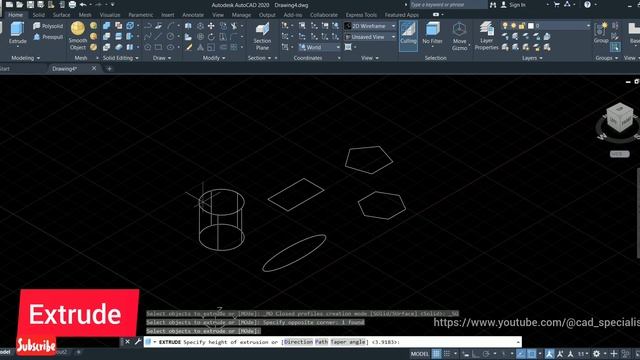
Task: Choose the Path option in command line
Action: tap(321, 342)
